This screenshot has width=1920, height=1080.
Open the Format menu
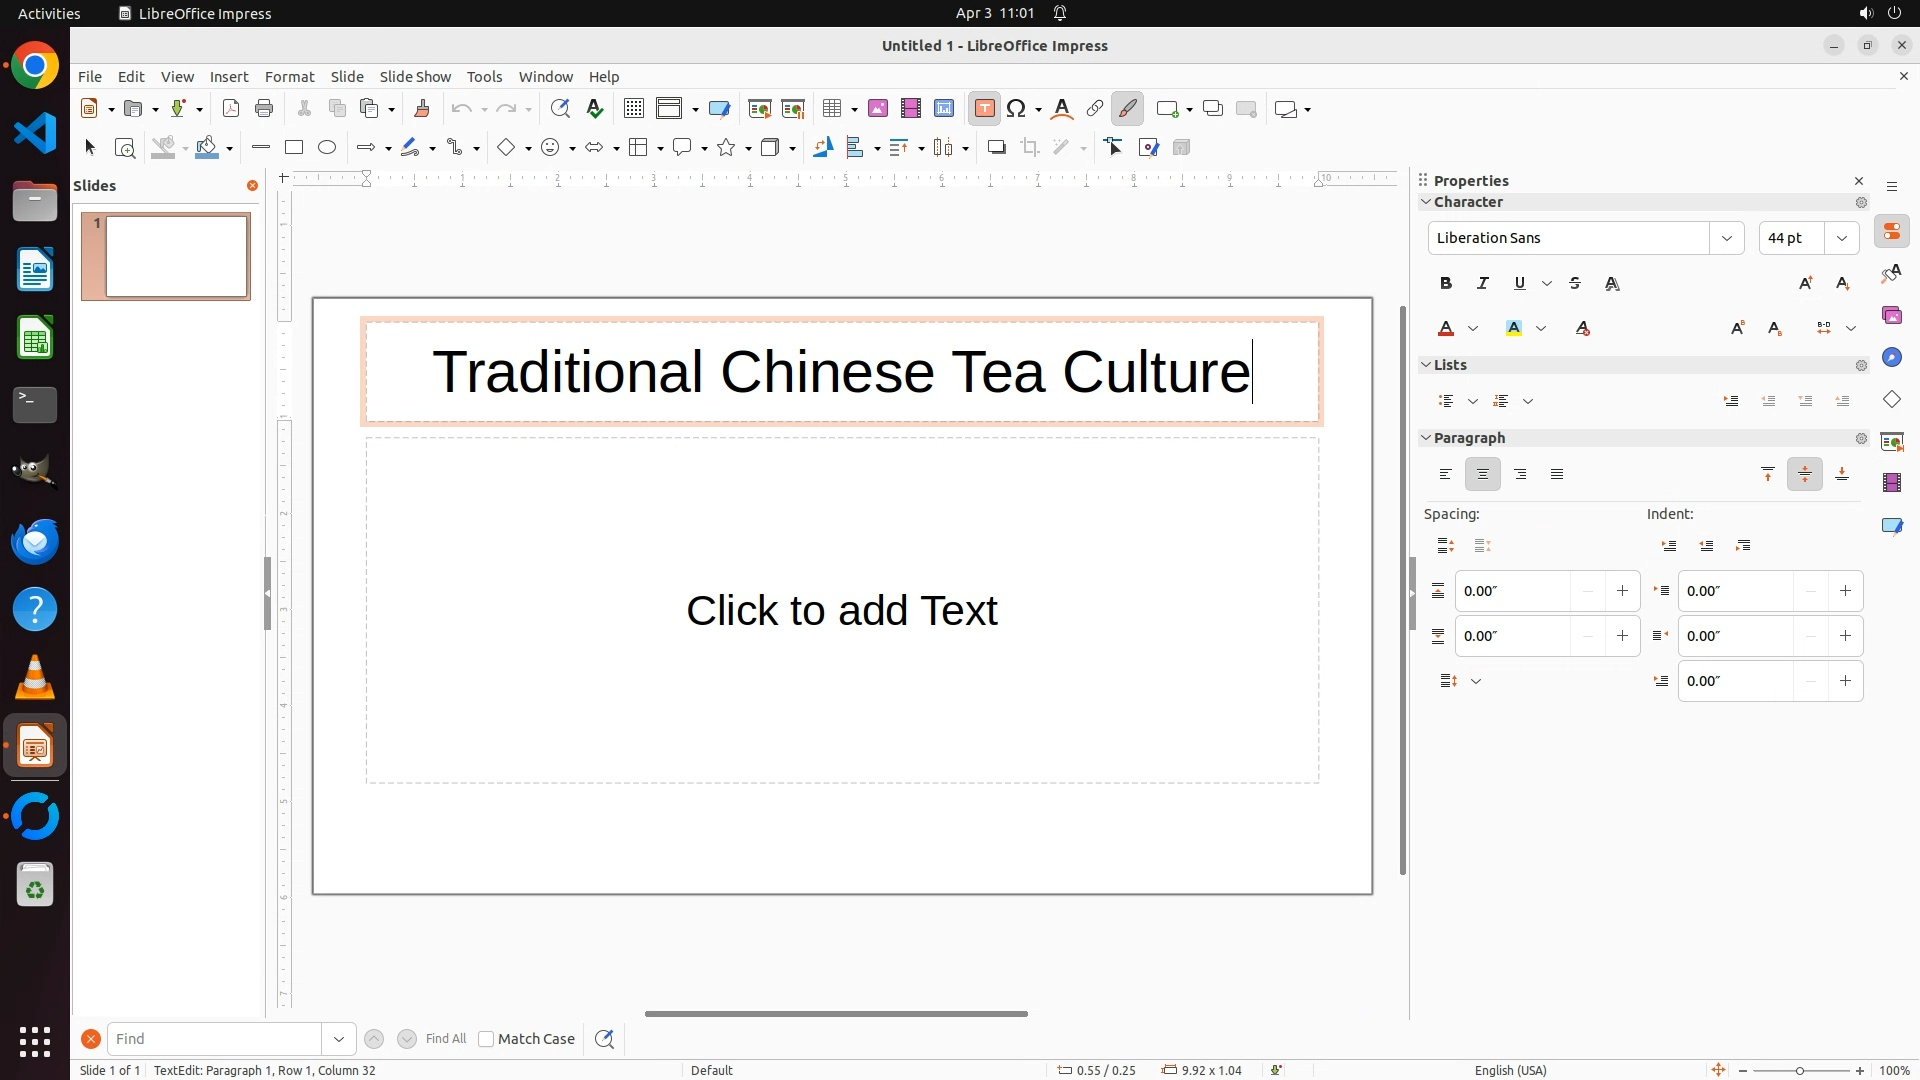coord(289,77)
